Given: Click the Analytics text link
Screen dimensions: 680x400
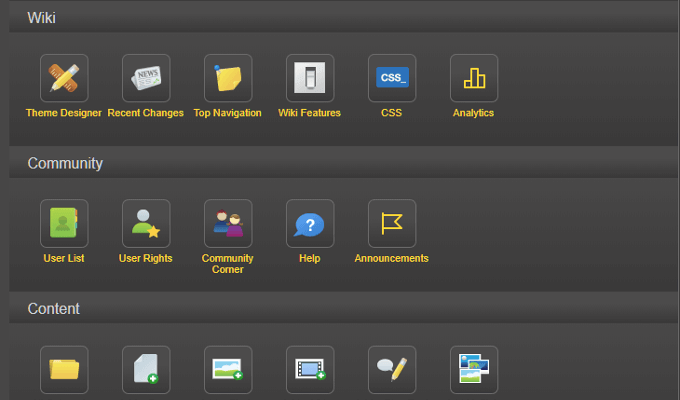Looking at the screenshot, I should tap(474, 113).
